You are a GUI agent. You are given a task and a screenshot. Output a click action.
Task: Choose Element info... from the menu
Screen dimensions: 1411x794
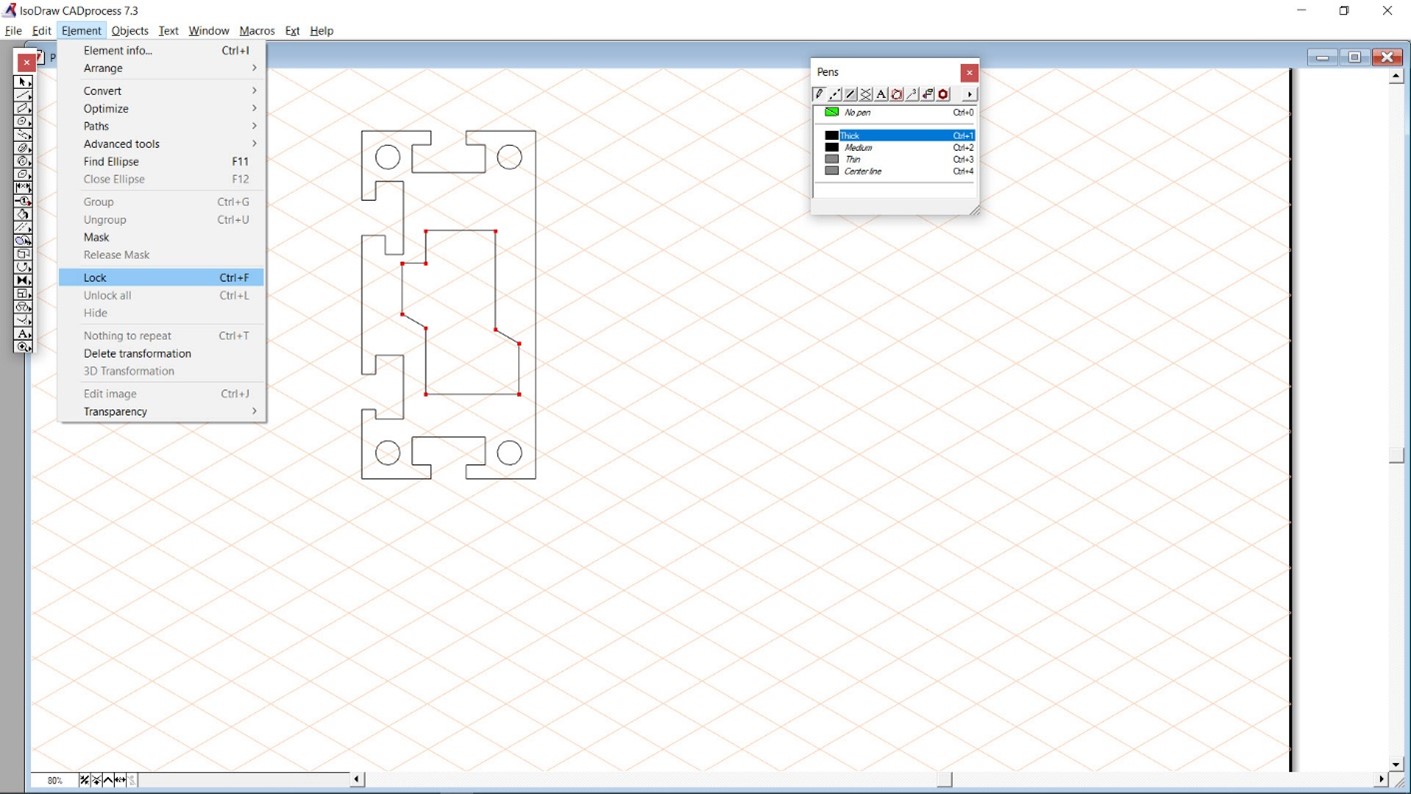[161, 50]
